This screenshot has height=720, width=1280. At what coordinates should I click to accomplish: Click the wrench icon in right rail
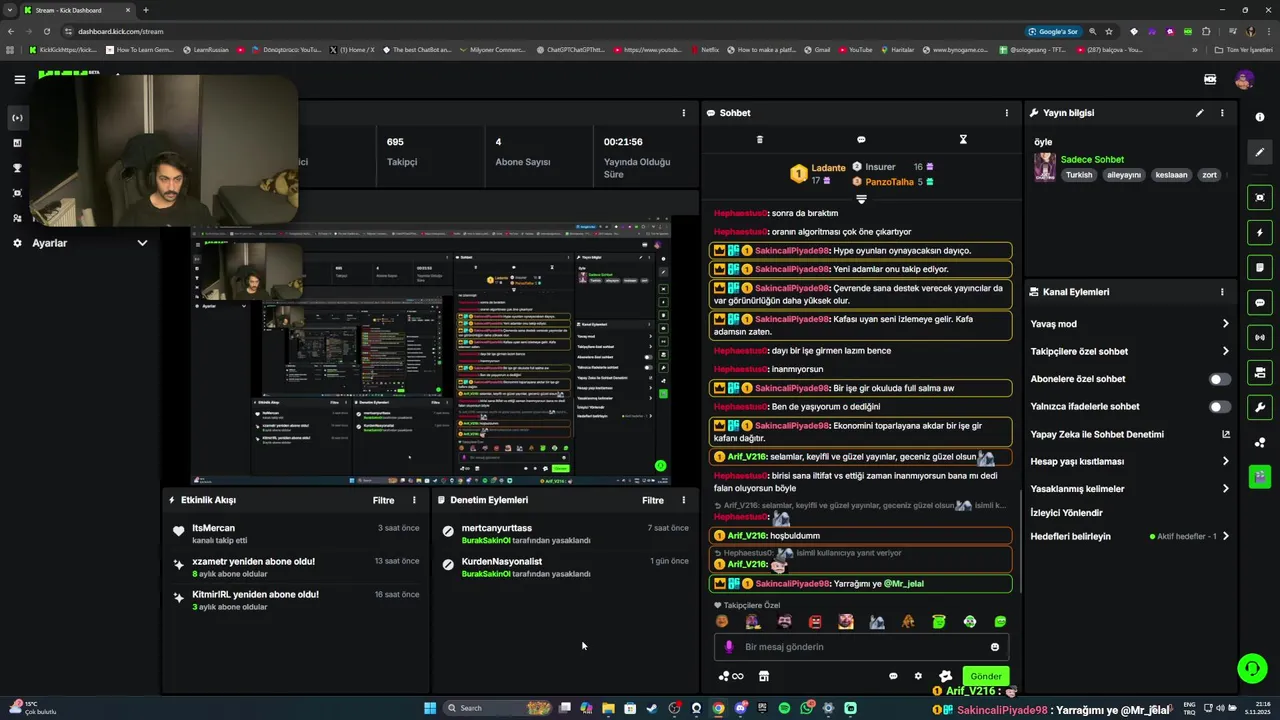[1260, 407]
